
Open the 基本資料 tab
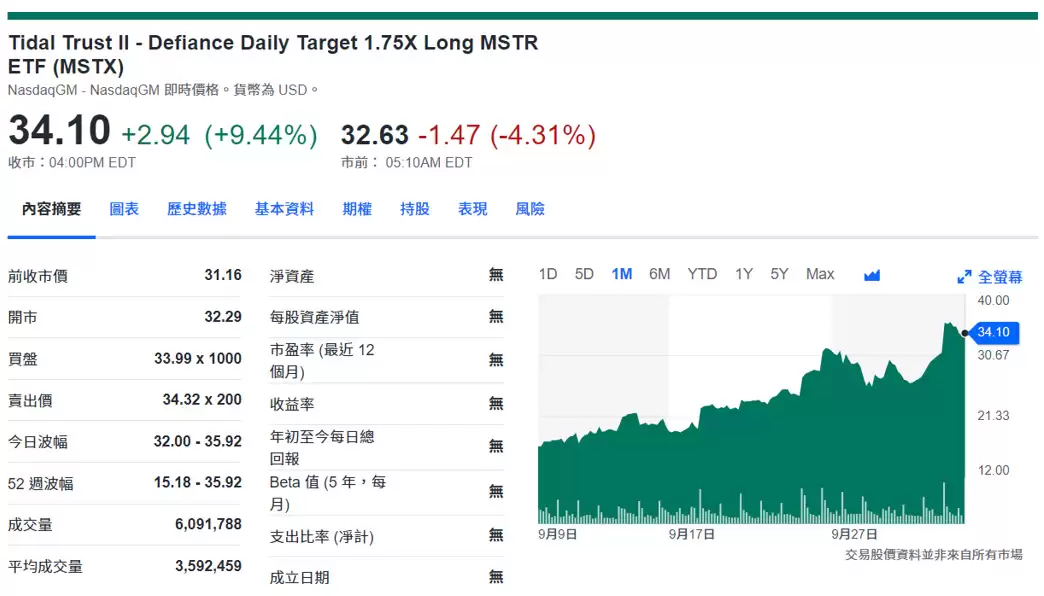tap(284, 209)
